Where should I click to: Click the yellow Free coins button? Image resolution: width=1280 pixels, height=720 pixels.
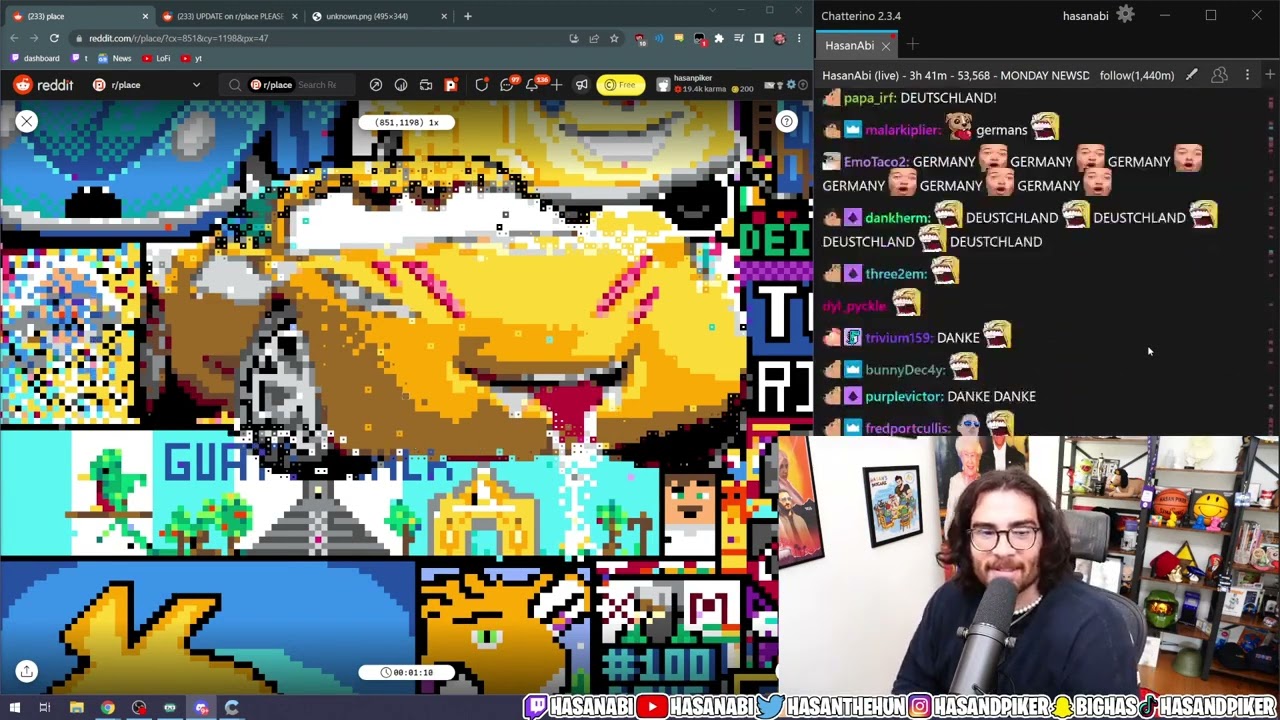(x=621, y=85)
